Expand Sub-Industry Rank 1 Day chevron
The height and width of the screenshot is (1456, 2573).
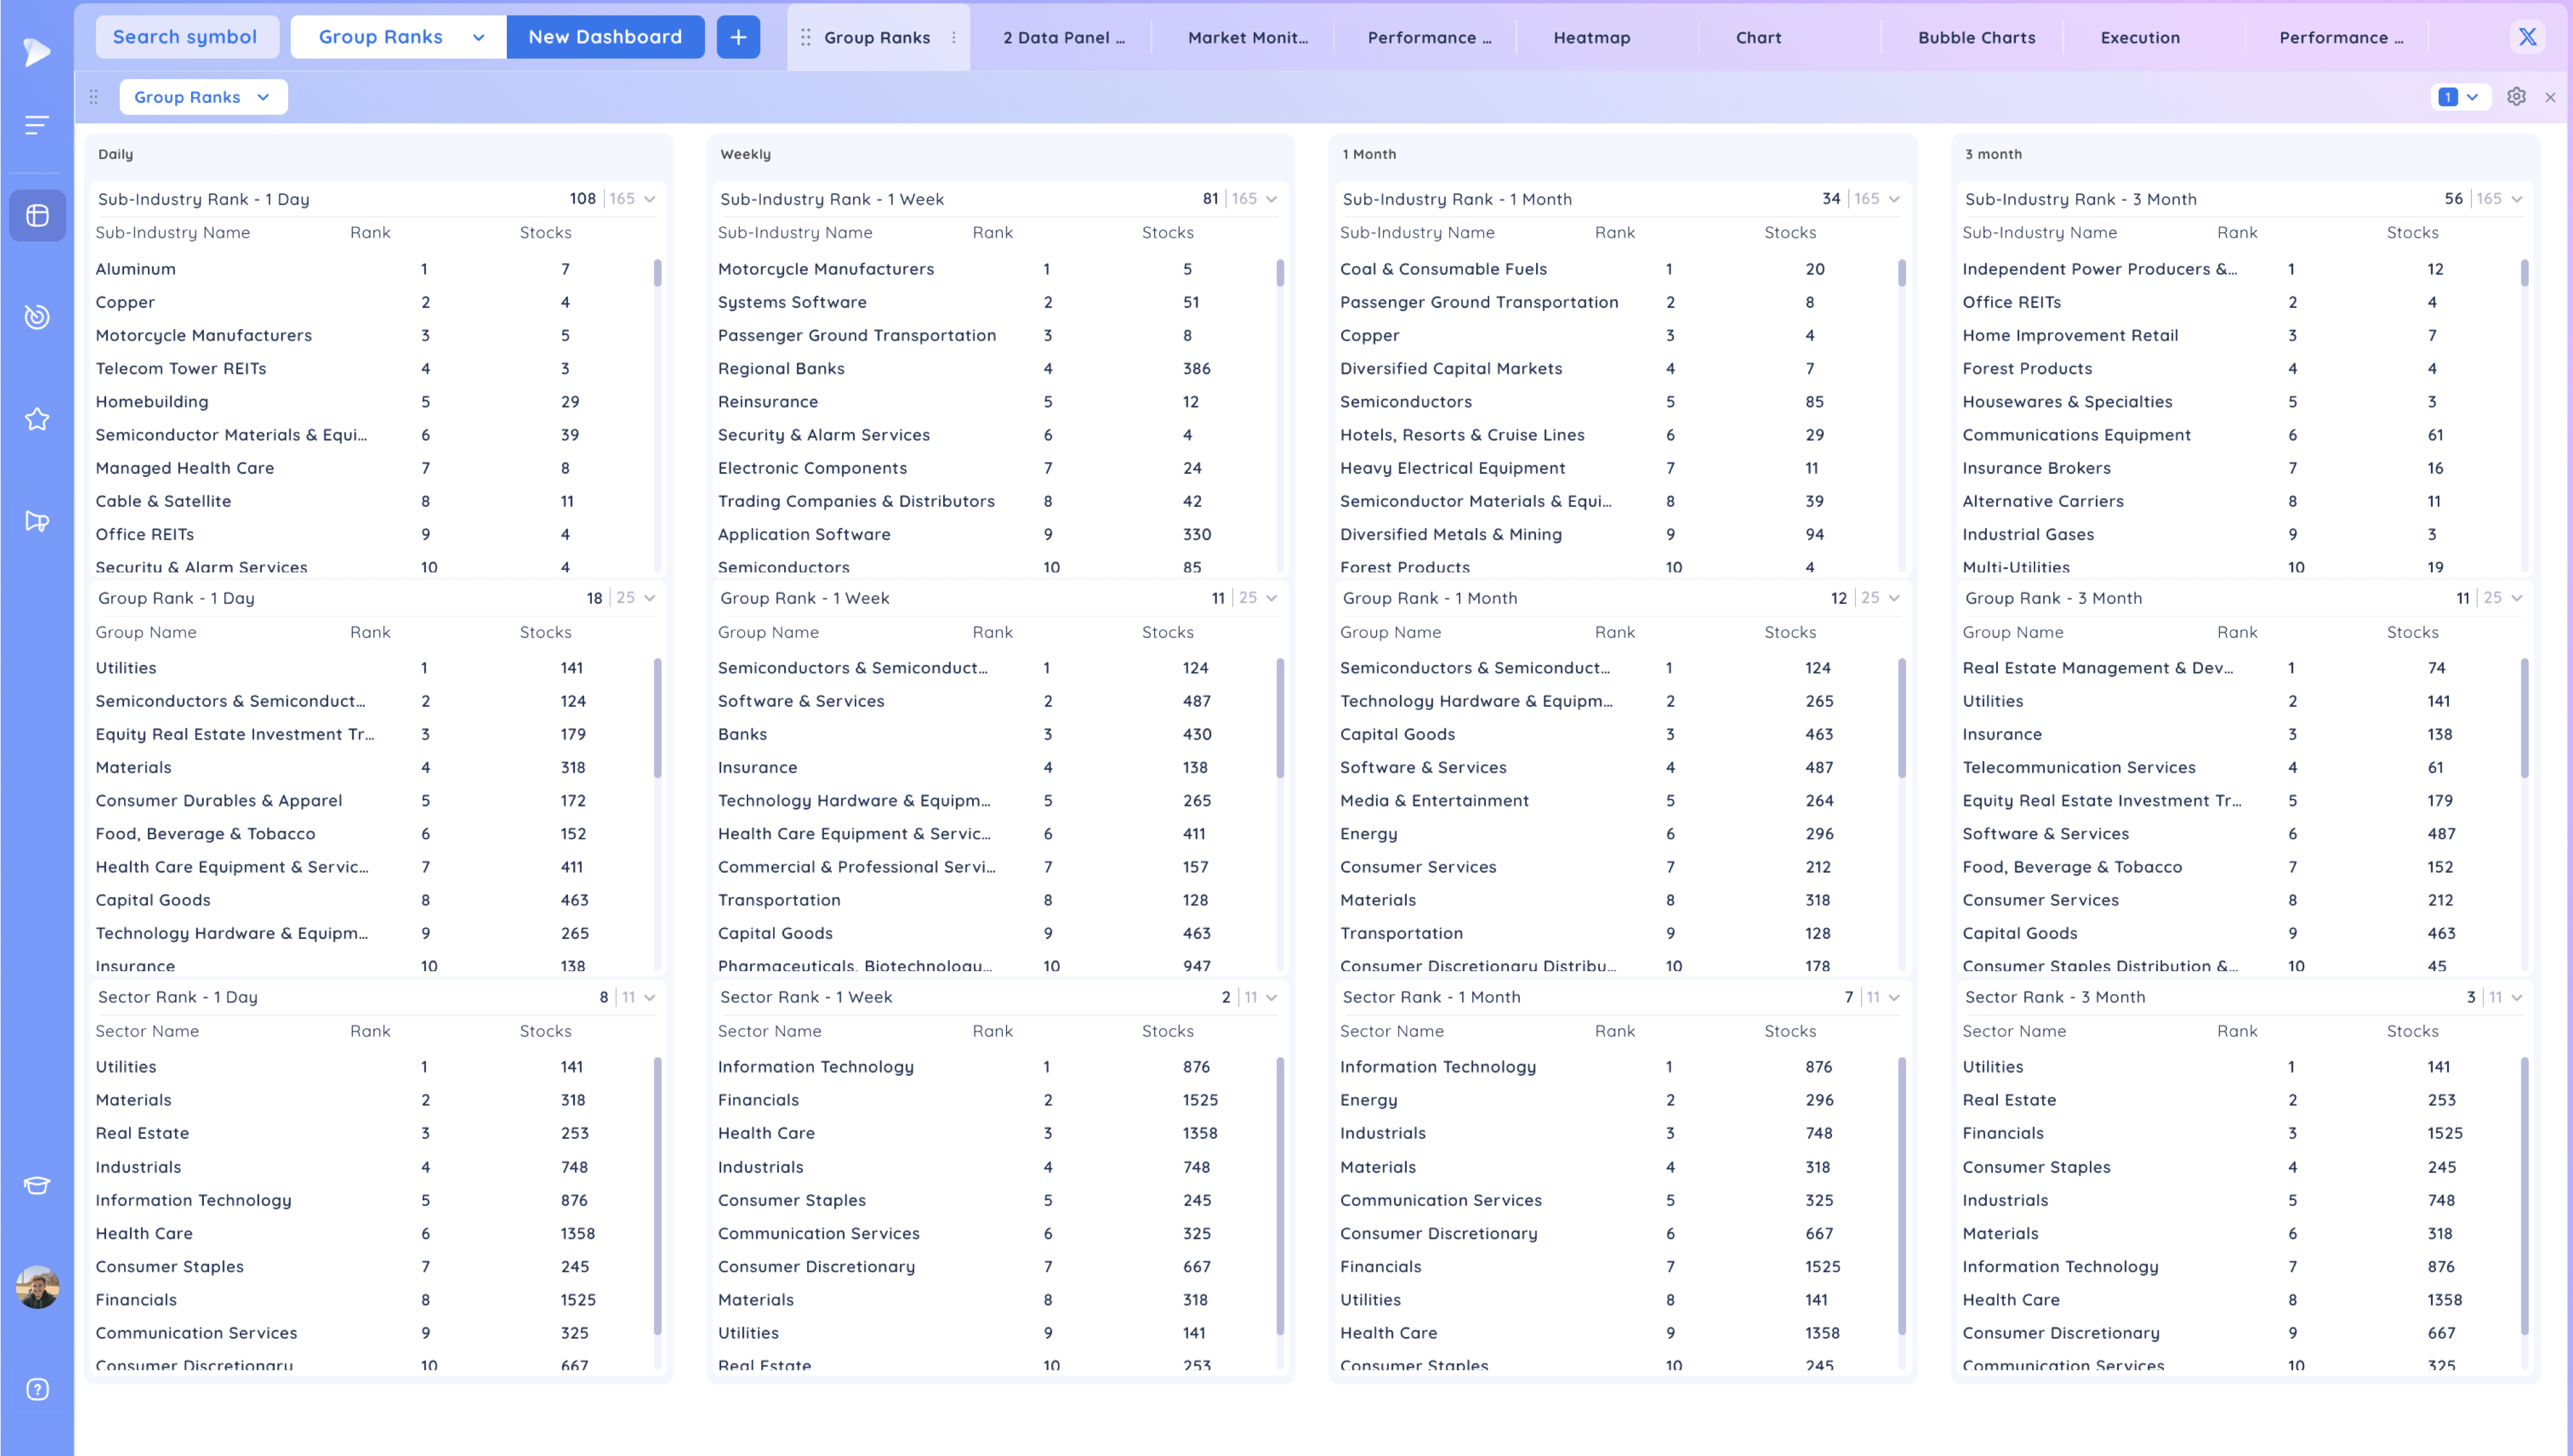coord(650,199)
